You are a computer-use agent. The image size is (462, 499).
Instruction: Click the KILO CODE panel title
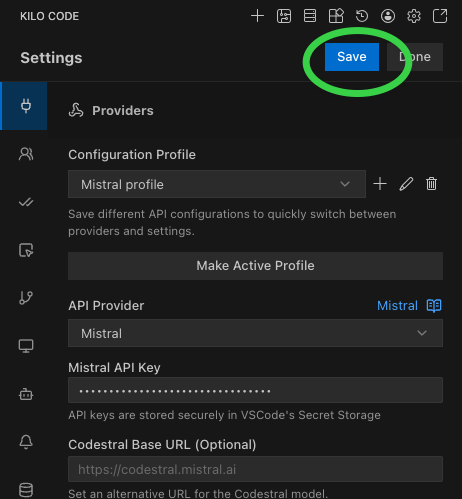click(49, 16)
